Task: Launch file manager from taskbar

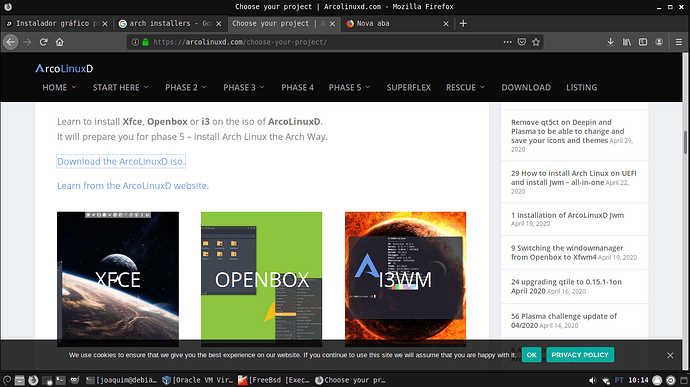Action: pyautogui.click(x=19, y=380)
